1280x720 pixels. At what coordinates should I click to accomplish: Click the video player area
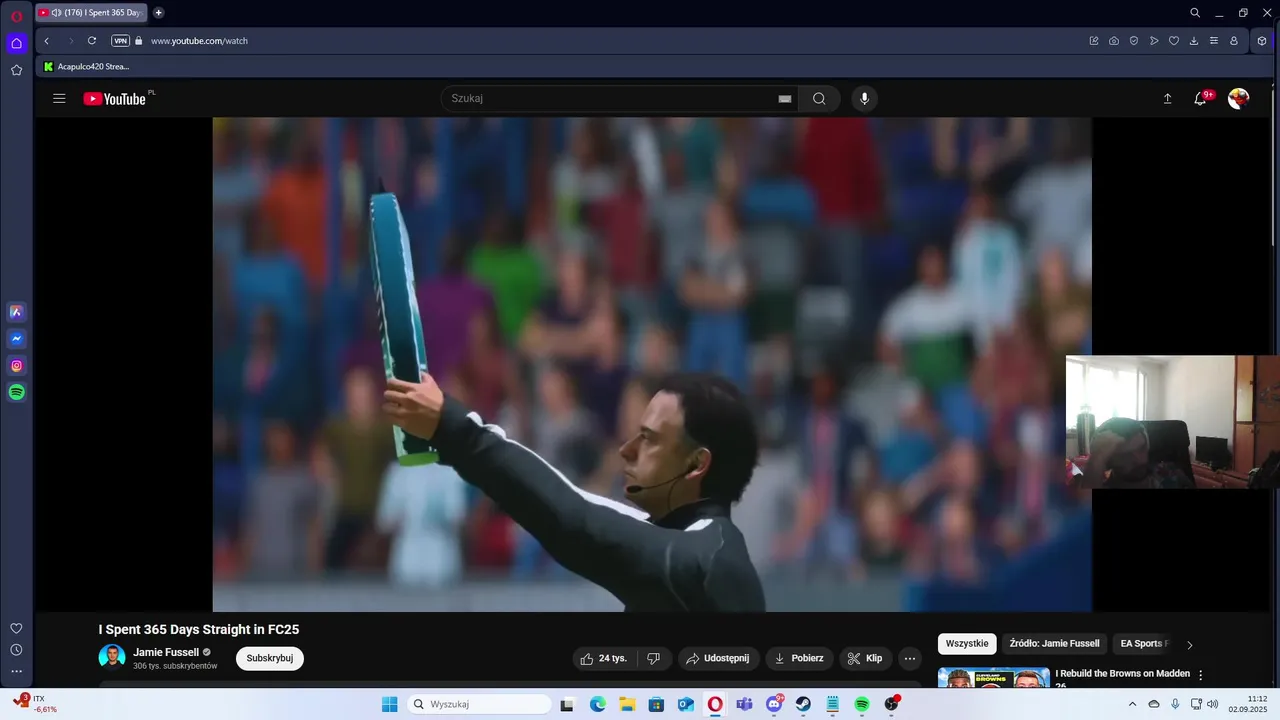652,364
